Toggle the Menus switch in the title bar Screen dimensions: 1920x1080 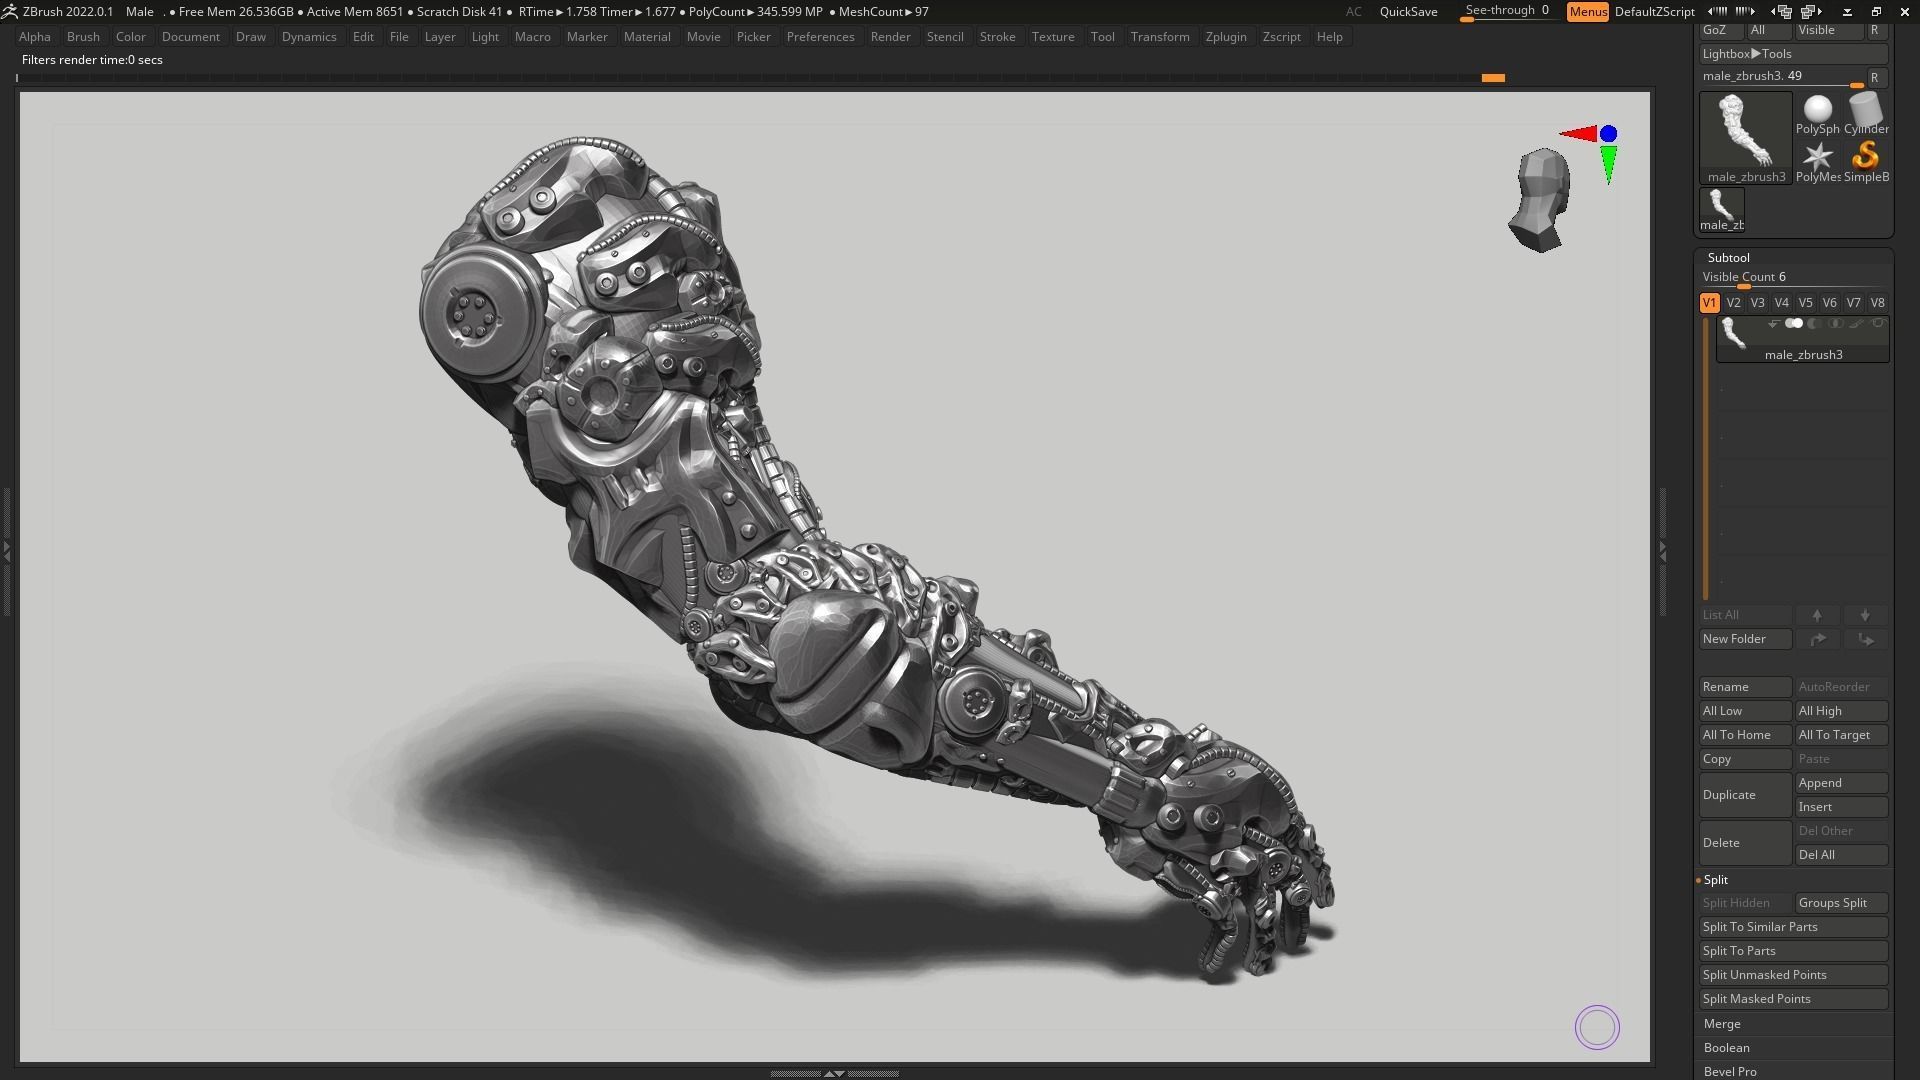[x=1588, y=12]
